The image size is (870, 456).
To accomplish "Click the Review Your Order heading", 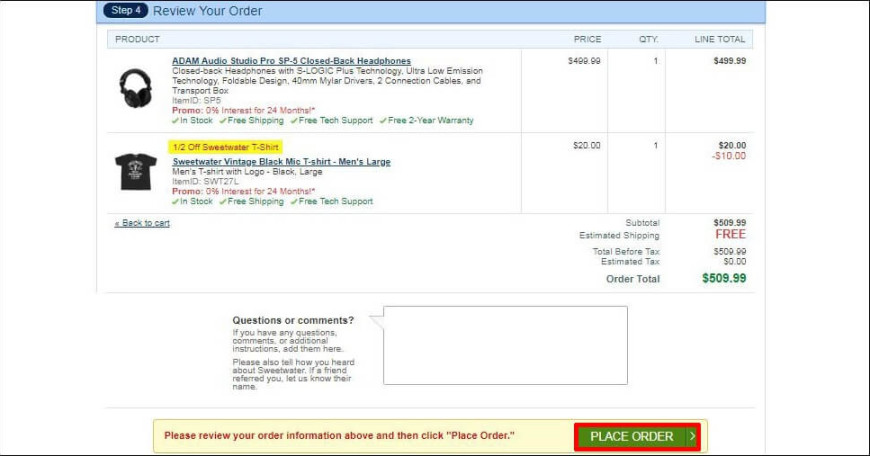I will pyautogui.click(x=208, y=11).
